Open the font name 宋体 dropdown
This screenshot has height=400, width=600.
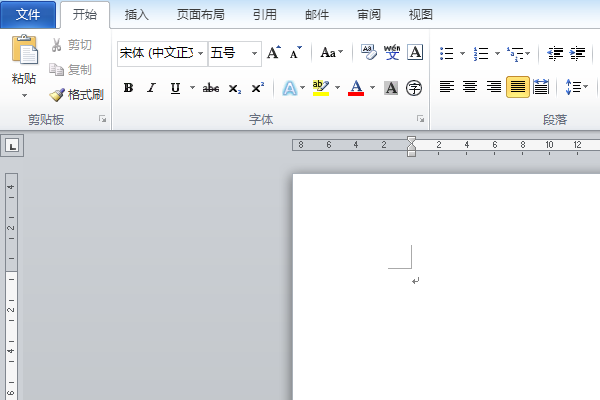point(200,53)
